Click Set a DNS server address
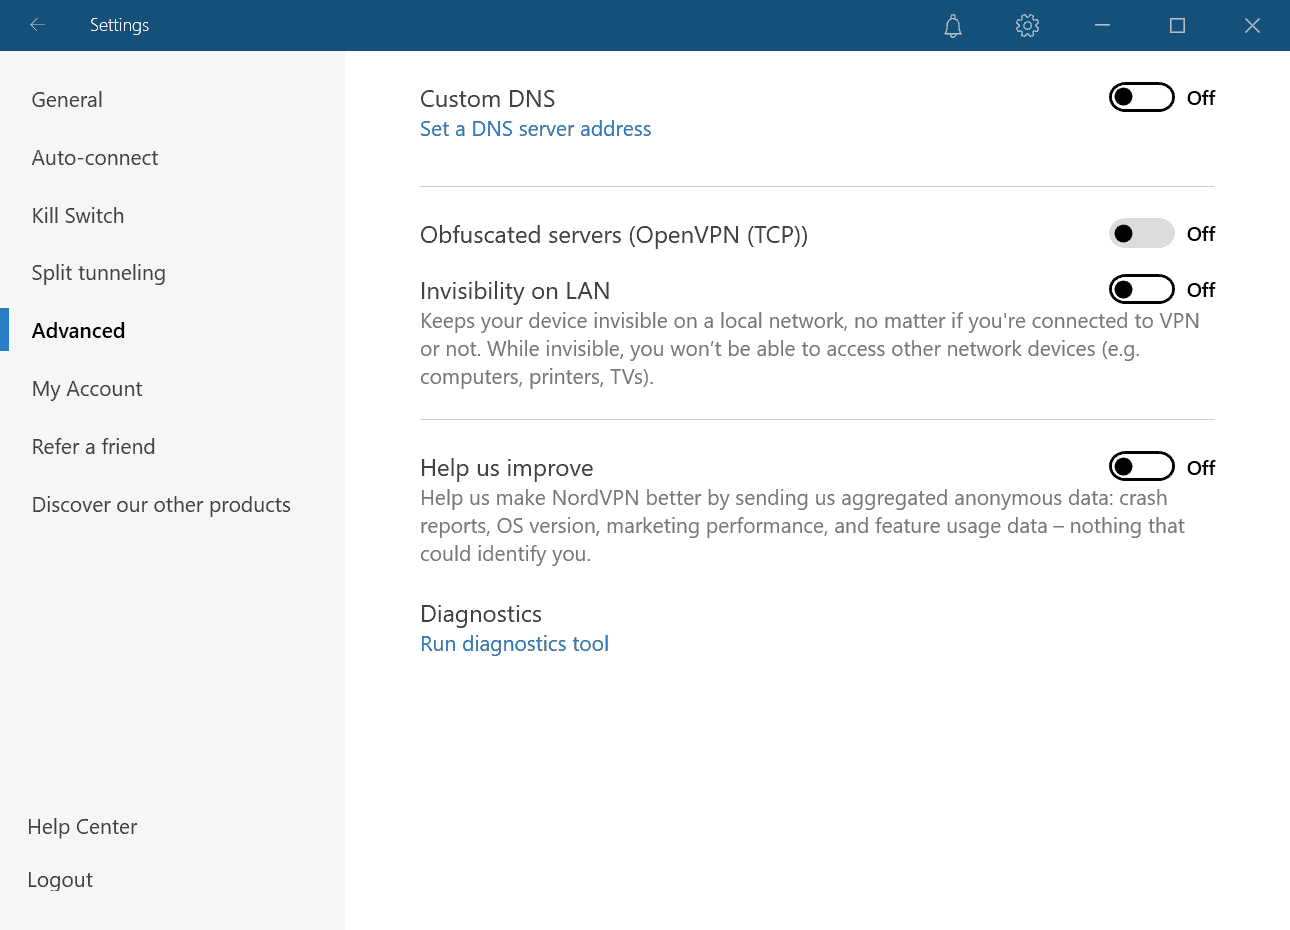The height and width of the screenshot is (930, 1290). (535, 128)
